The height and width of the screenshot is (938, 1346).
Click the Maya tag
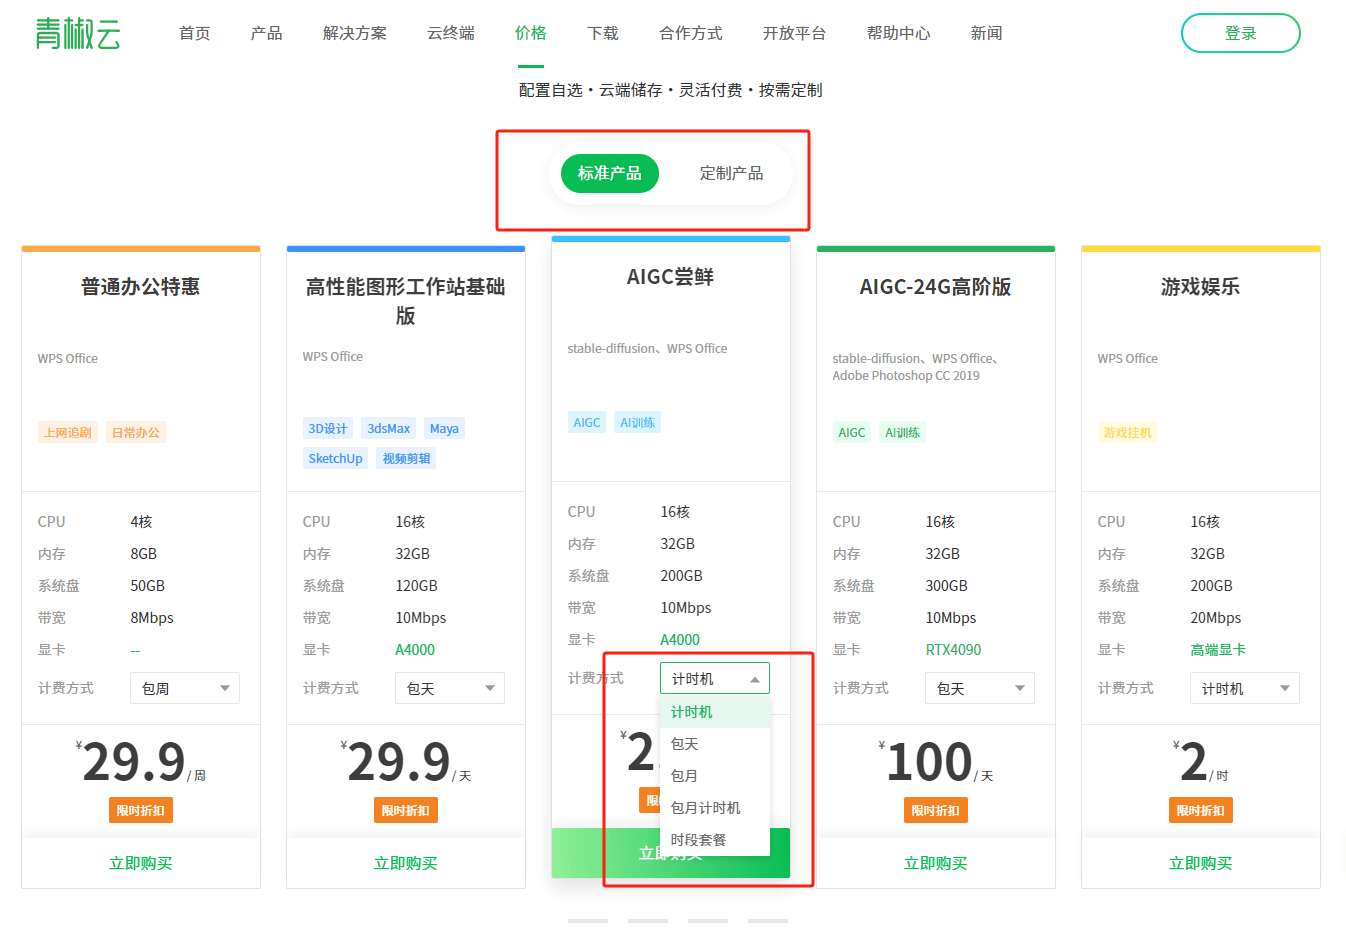444,428
